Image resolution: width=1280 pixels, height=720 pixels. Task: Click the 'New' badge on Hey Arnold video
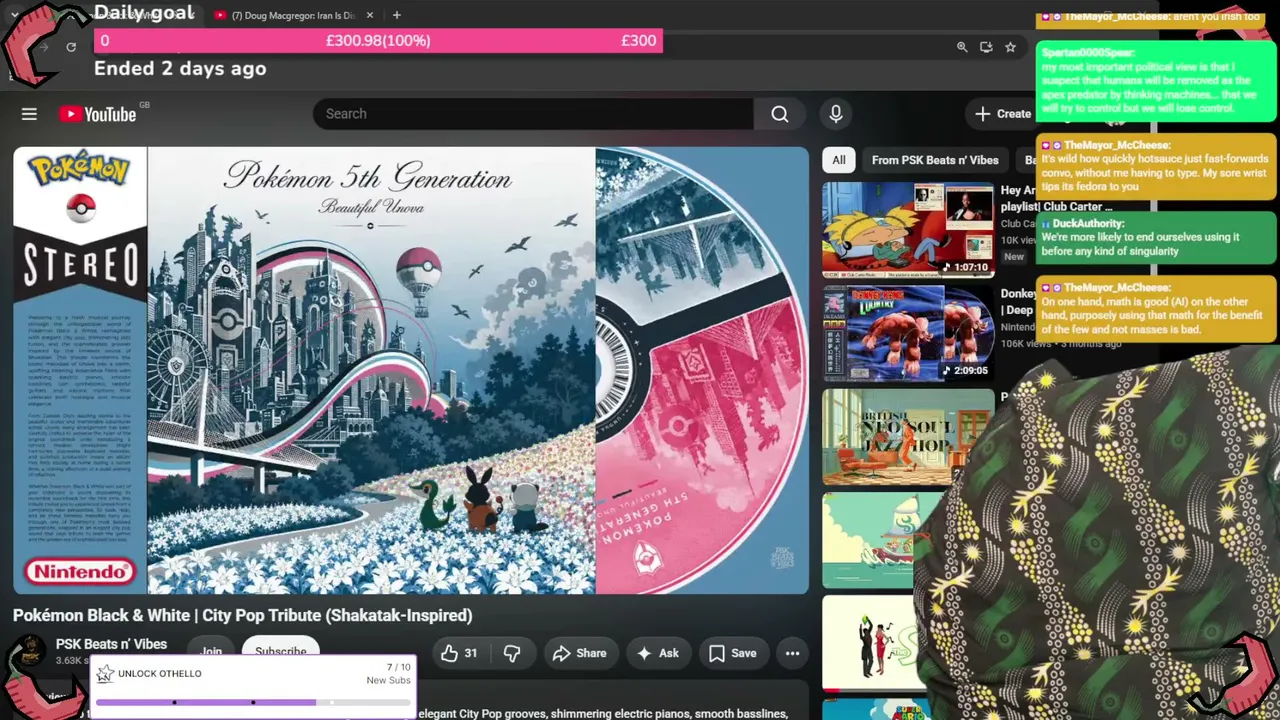pos(1014,257)
